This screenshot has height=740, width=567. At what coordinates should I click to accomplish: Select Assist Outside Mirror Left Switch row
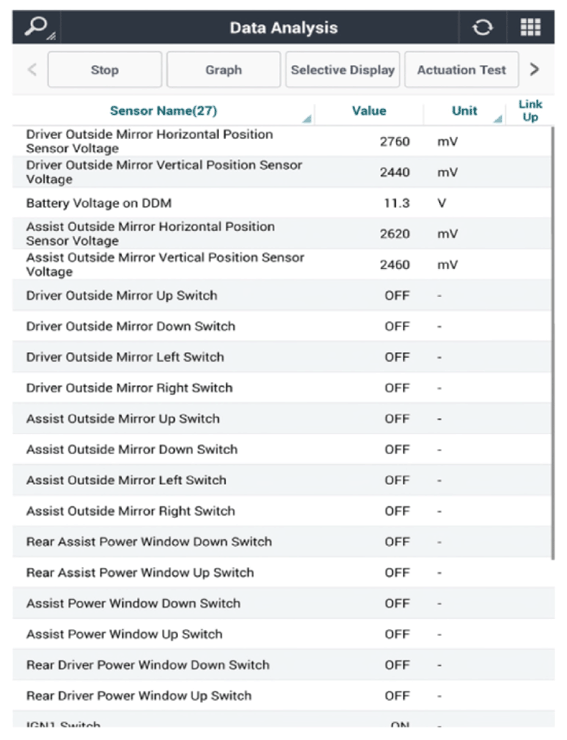click(x=282, y=480)
